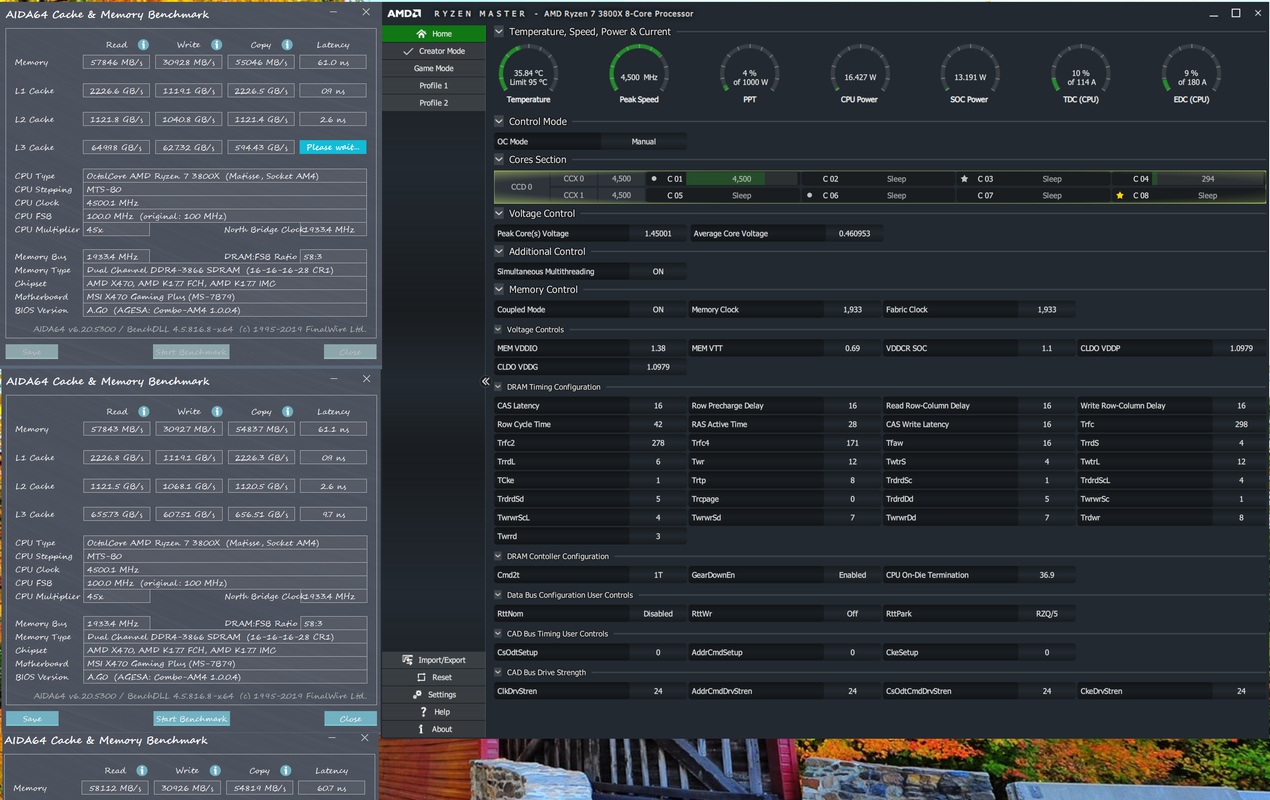Toggle GearDownEn Enabled setting
Viewport: 1270px width, 800px height.
852,575
